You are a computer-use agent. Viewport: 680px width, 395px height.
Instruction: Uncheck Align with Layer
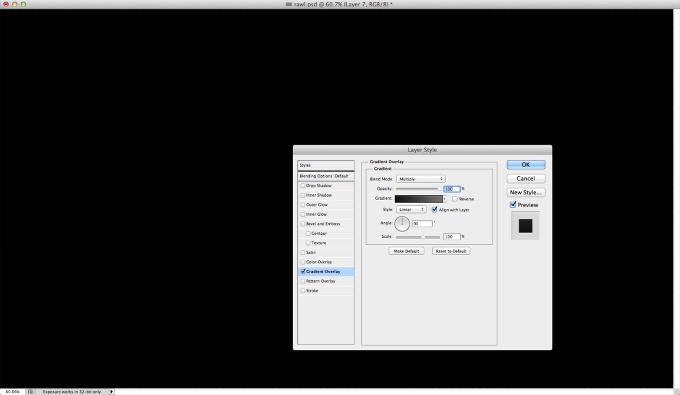434,209
